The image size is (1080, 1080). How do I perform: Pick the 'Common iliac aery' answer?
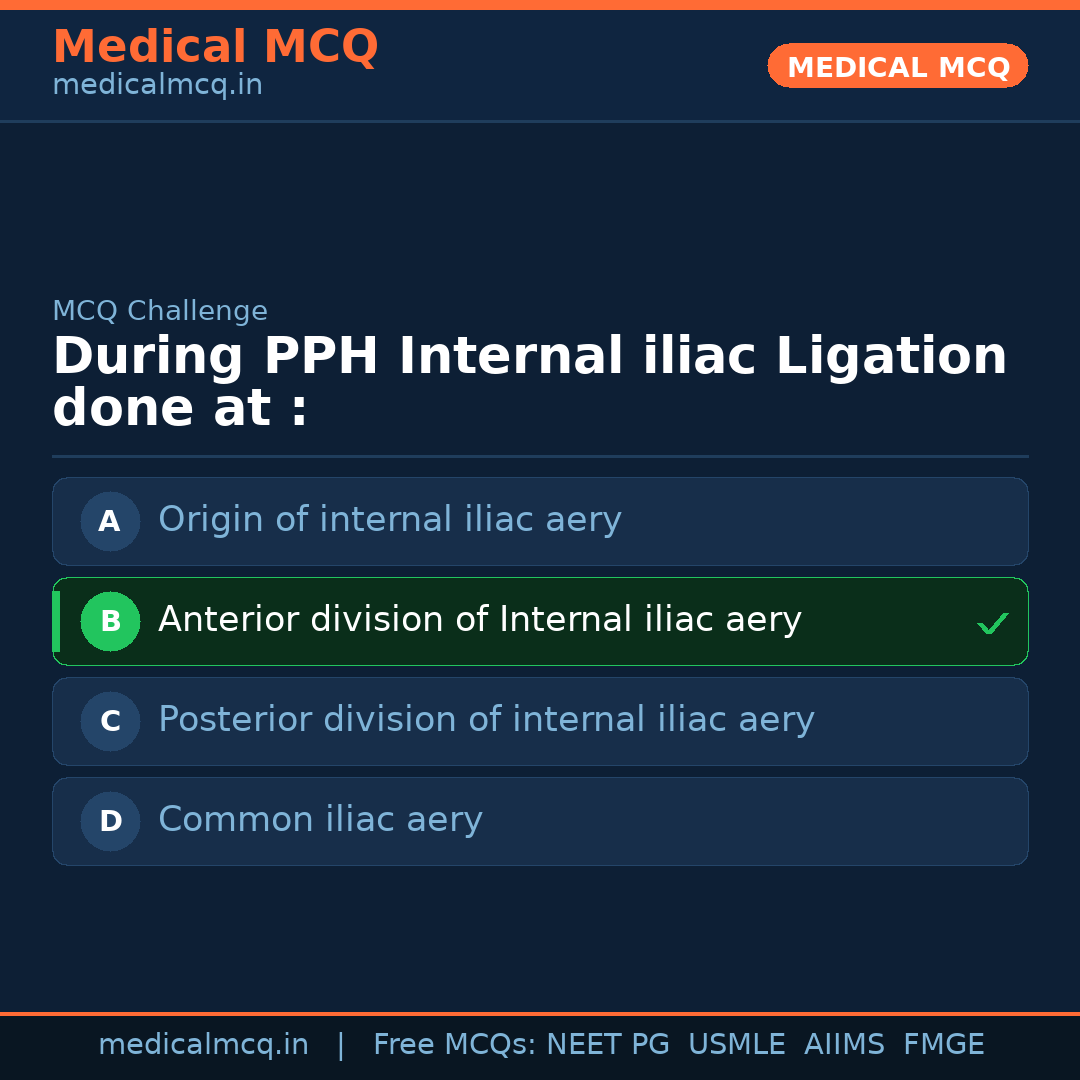[x=320, y=820]
